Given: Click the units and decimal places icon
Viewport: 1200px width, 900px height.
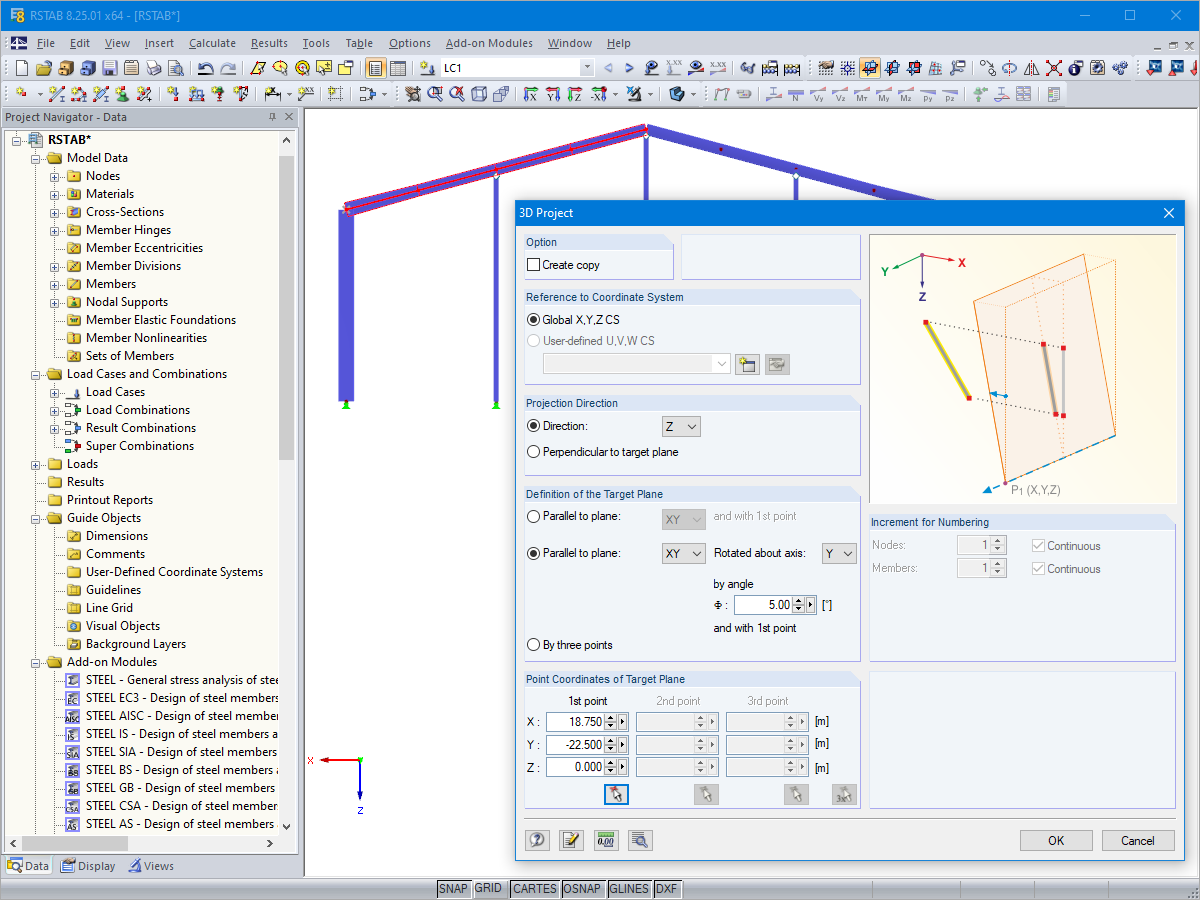Looking at the screenshot, I should click(x=605, y=840).
